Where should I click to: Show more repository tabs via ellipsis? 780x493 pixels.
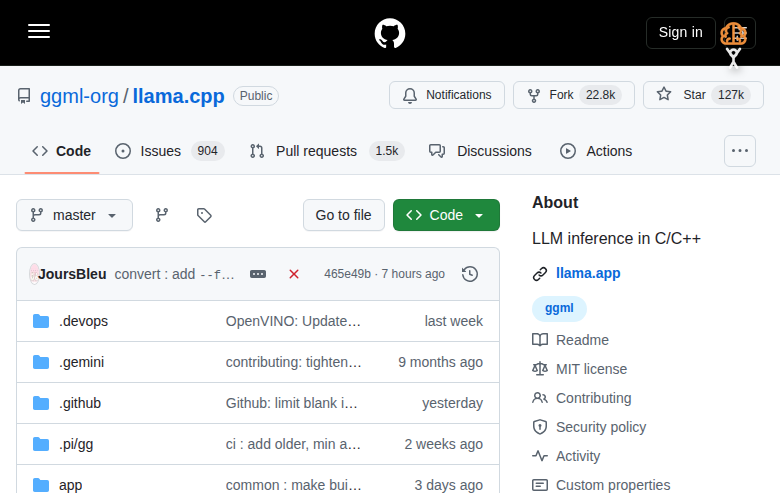click(x=740, y=151)
